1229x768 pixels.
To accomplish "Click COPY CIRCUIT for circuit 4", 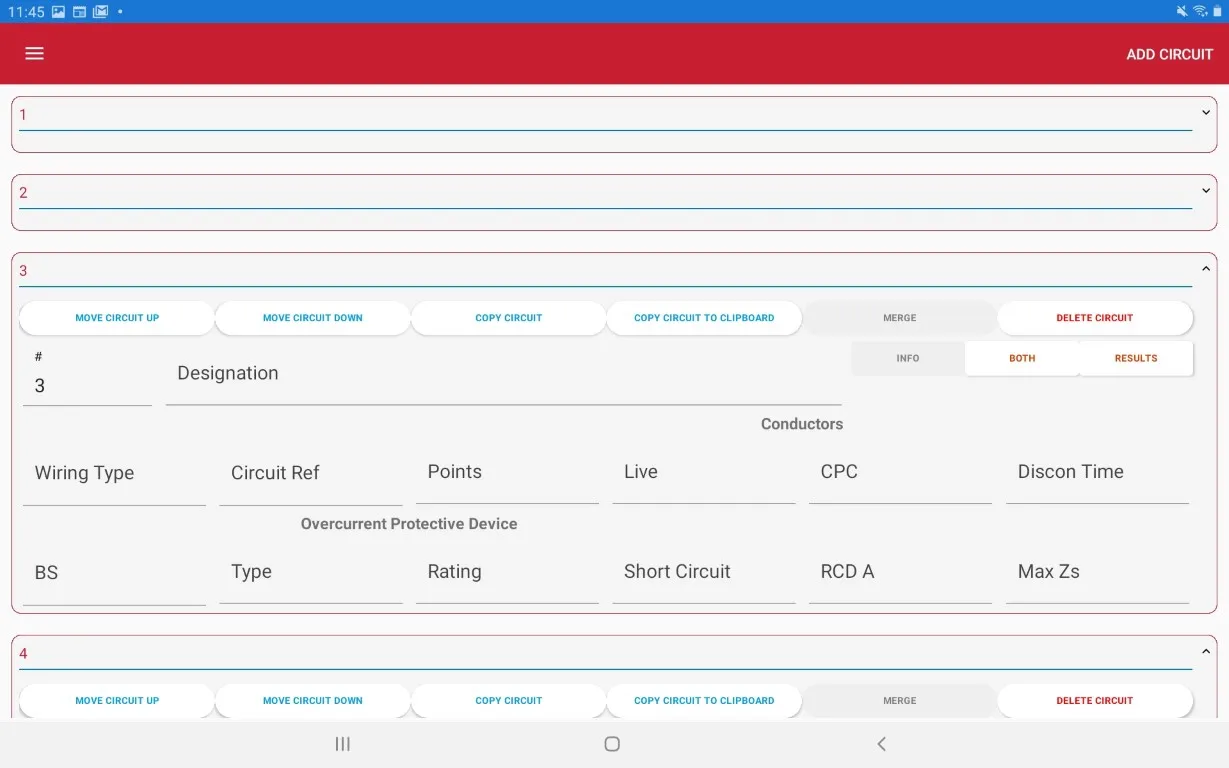I will click(508, 701).
